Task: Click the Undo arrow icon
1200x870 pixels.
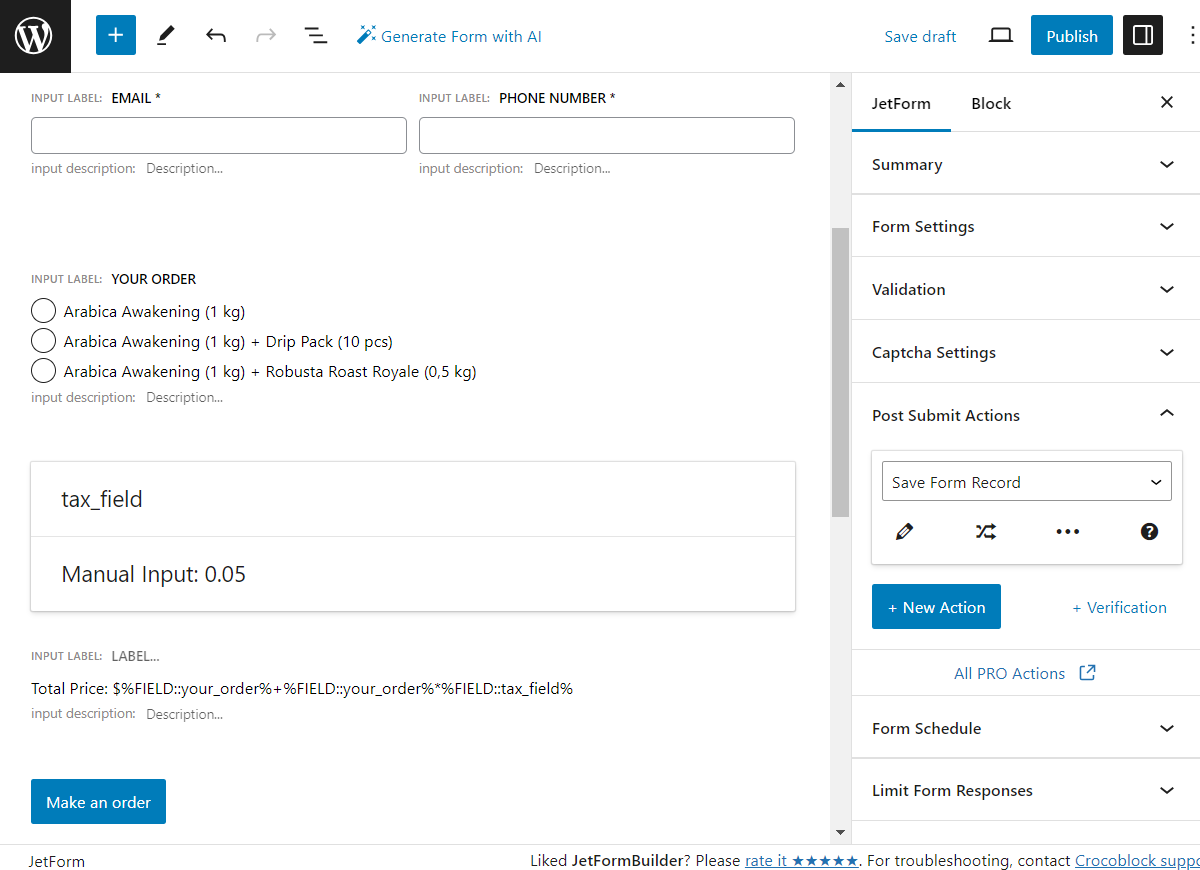Action: tap(215, 35)
